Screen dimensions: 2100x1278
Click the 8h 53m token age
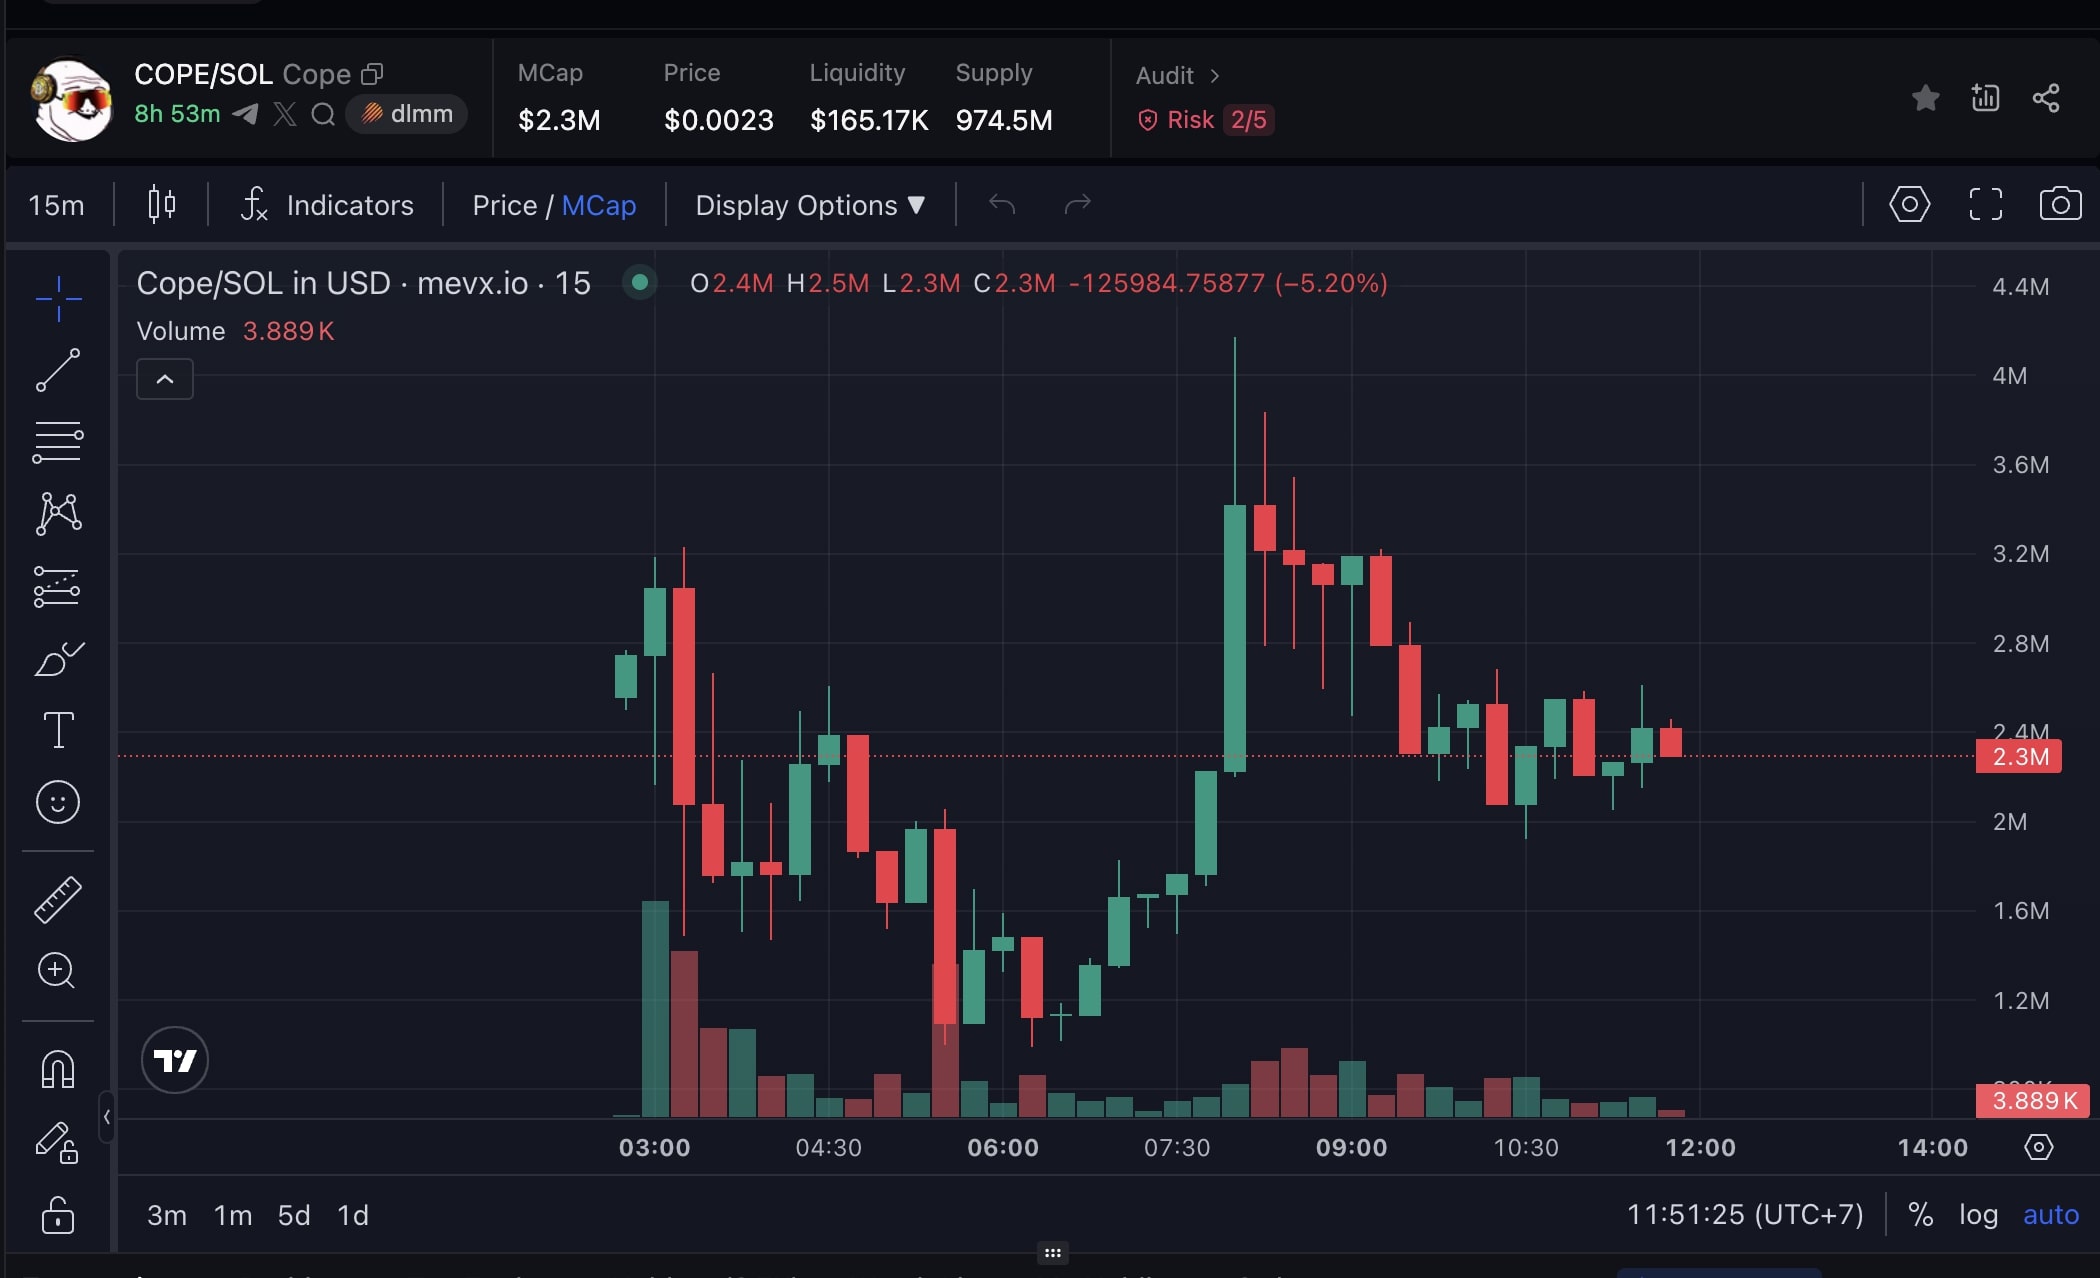[x=177, y=114]
